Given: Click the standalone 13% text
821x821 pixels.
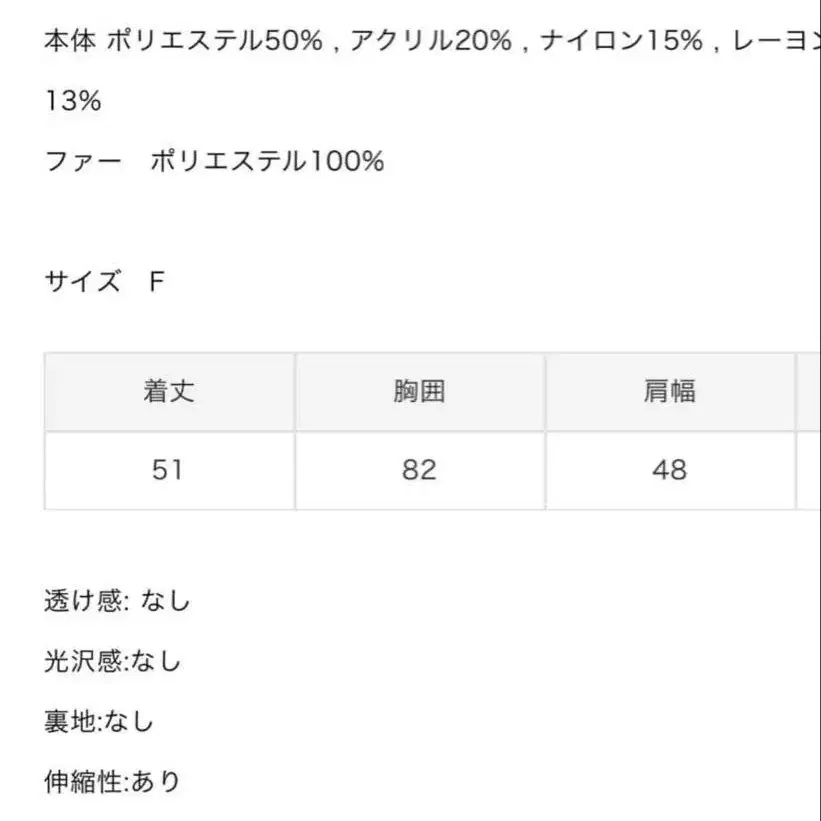Looking at the screenshot, I should (x=73, y=101).
